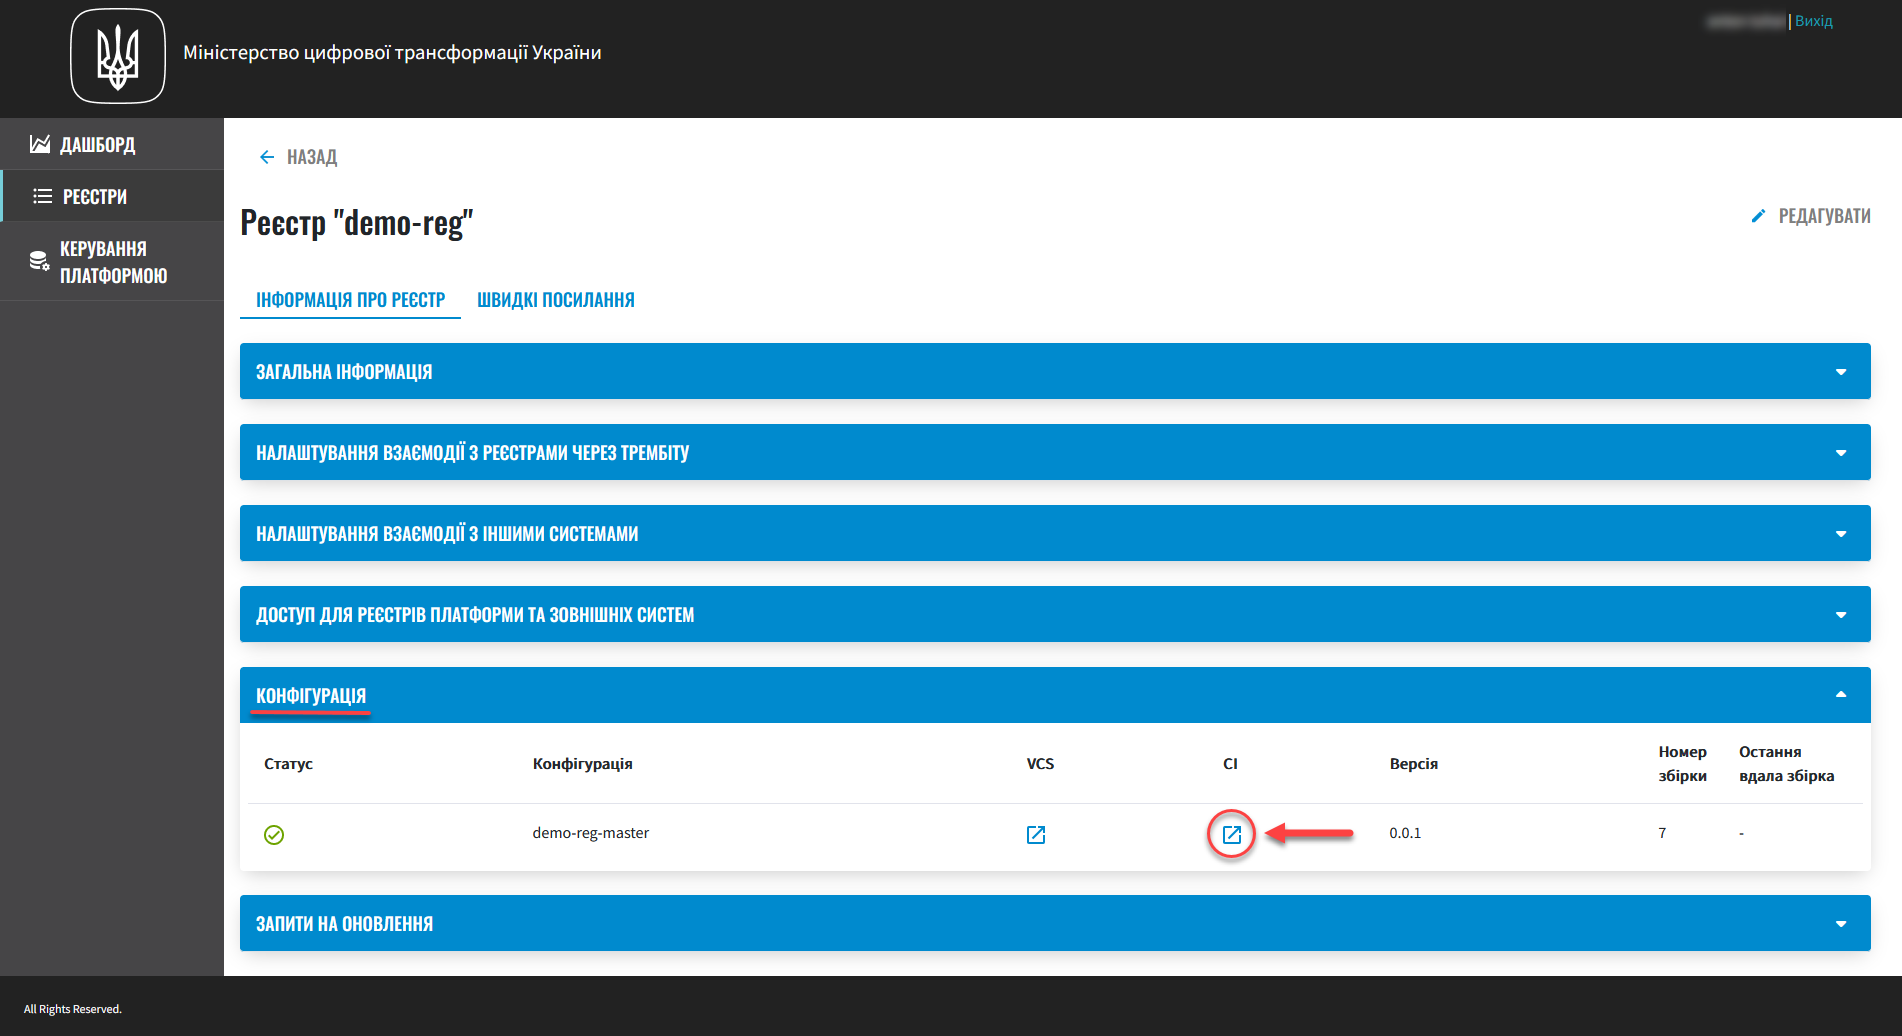Screen dimensions: 1902x1036
Task: Click the Версія column header
Action: (x=1414, y=764)
